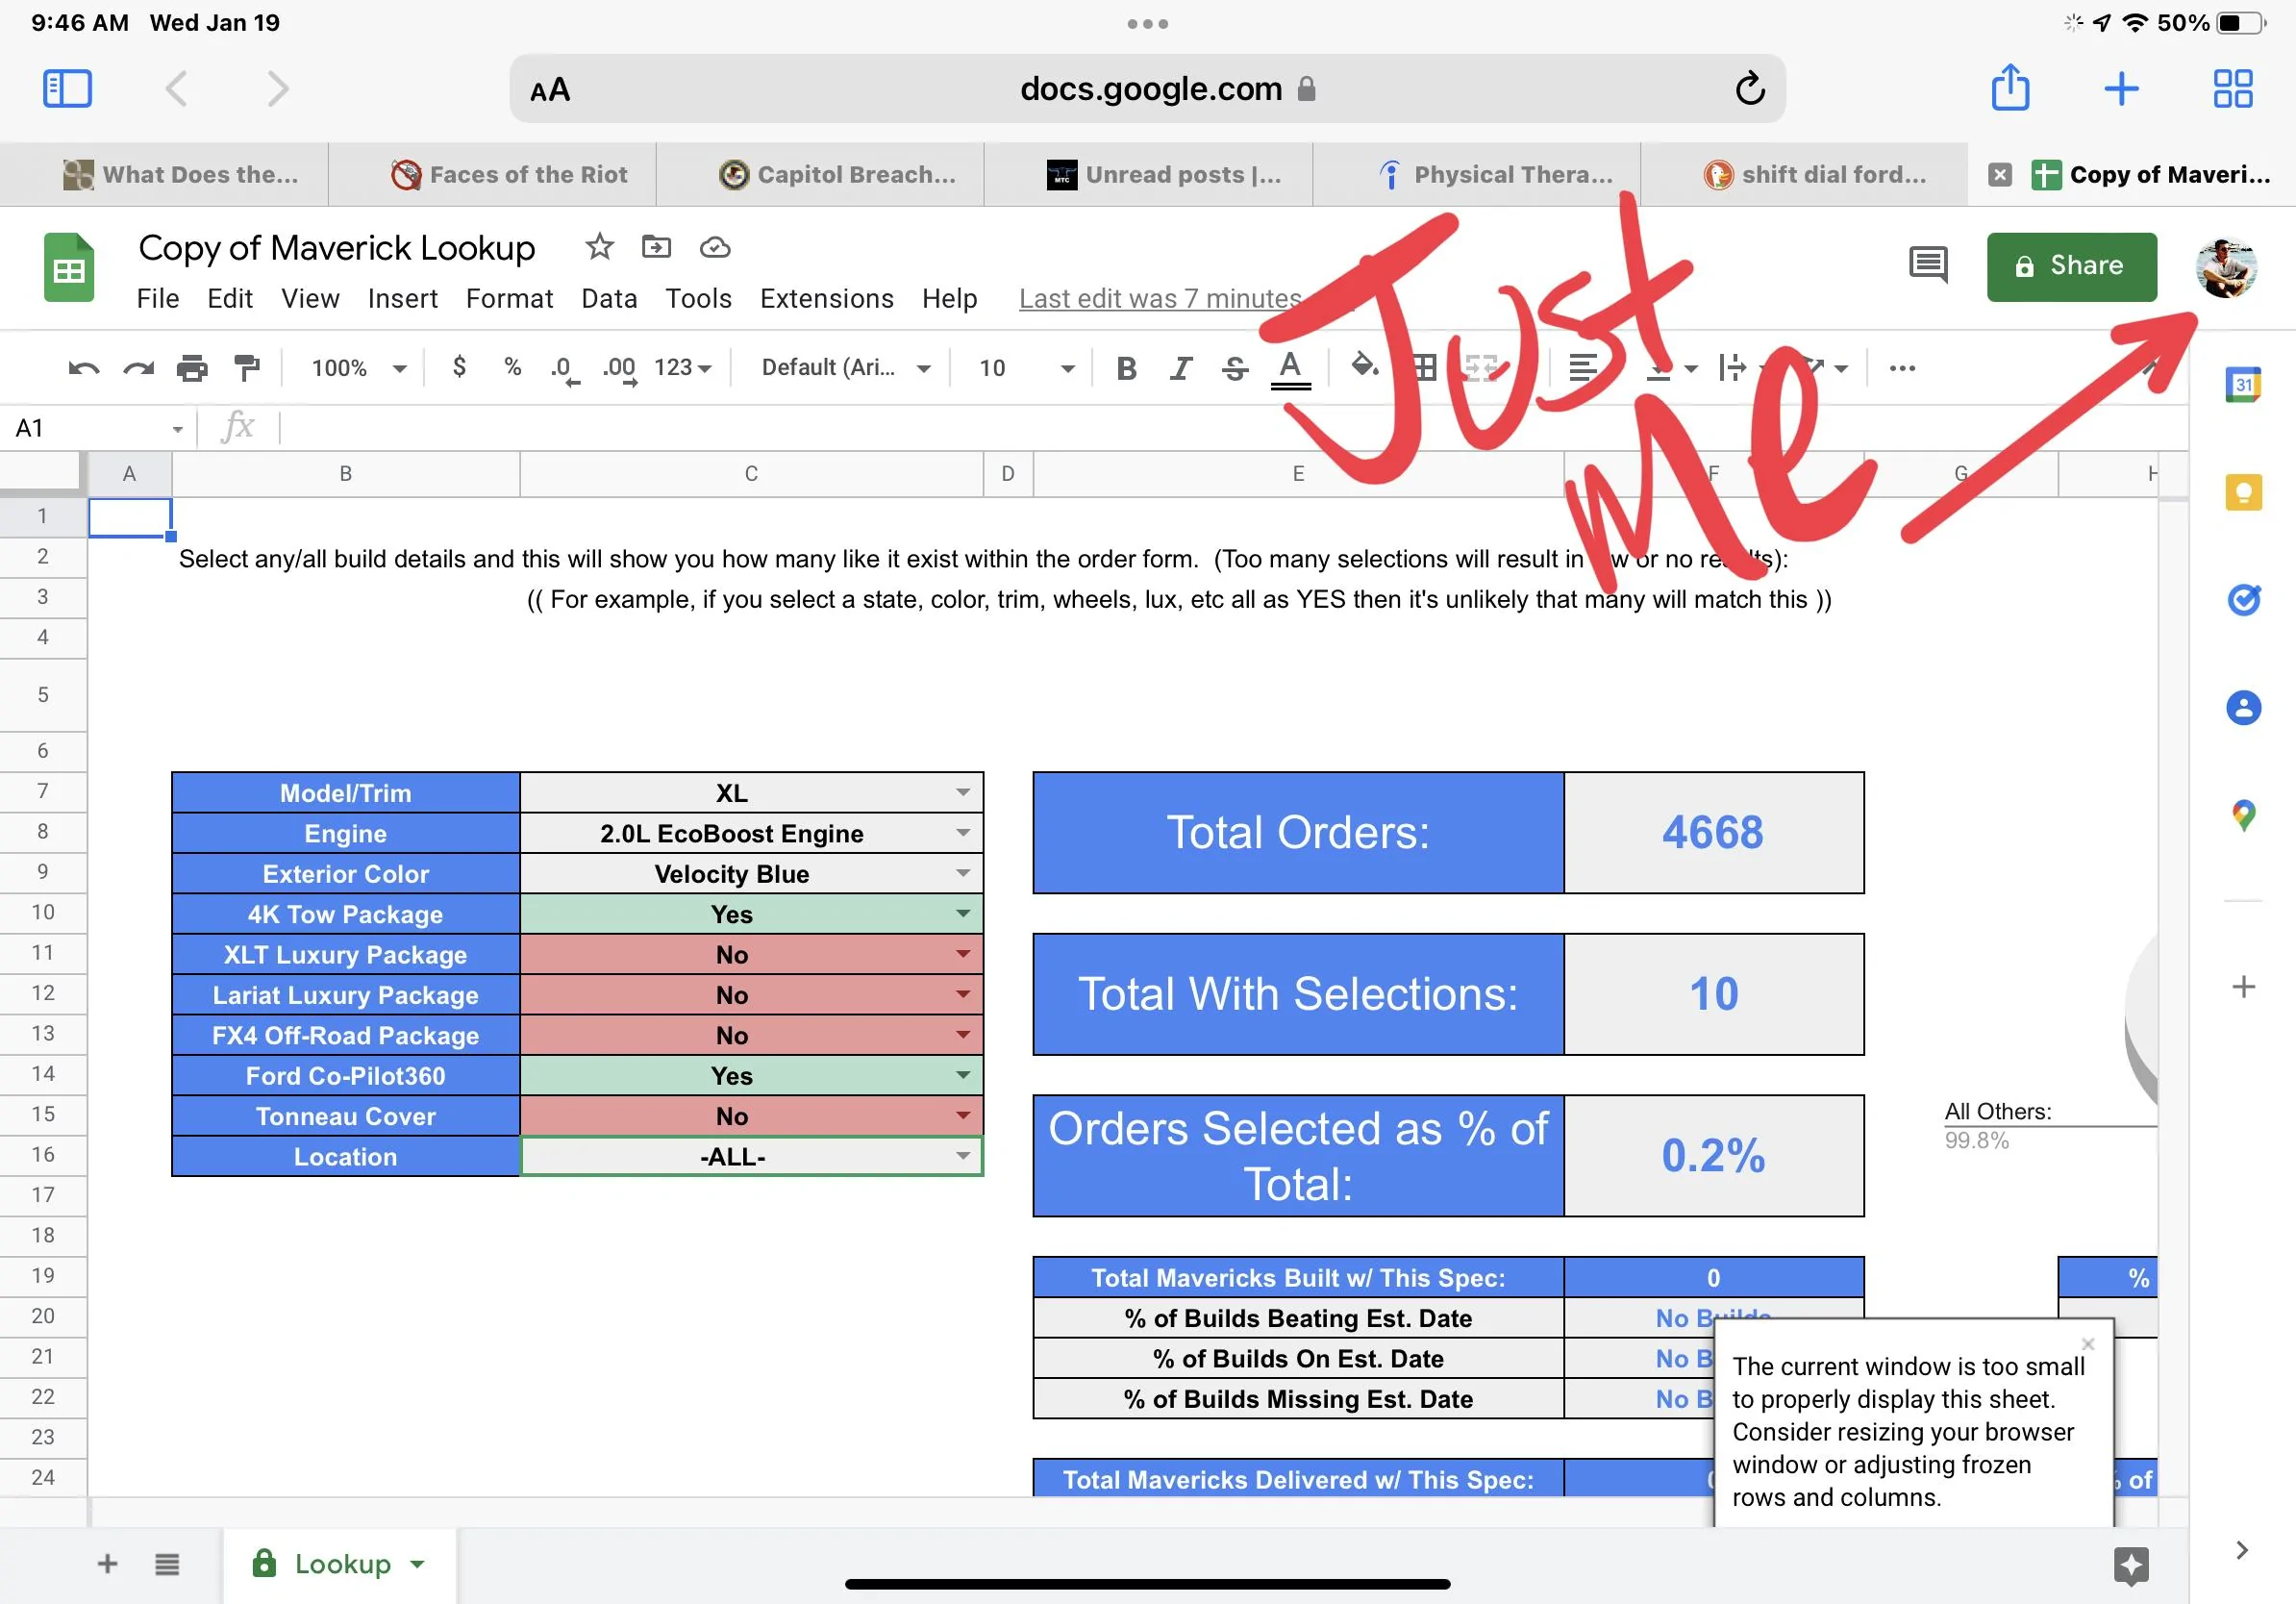Image resolution: width=2296 pixels, height=1604 pixels.
Task: Toggle the Safari sidebar panel
Action: (x=68, y=88)
